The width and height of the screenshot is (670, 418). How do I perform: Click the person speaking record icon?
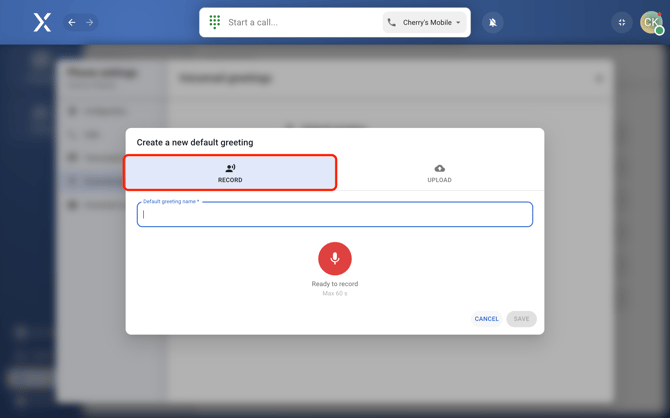[230, 168]
